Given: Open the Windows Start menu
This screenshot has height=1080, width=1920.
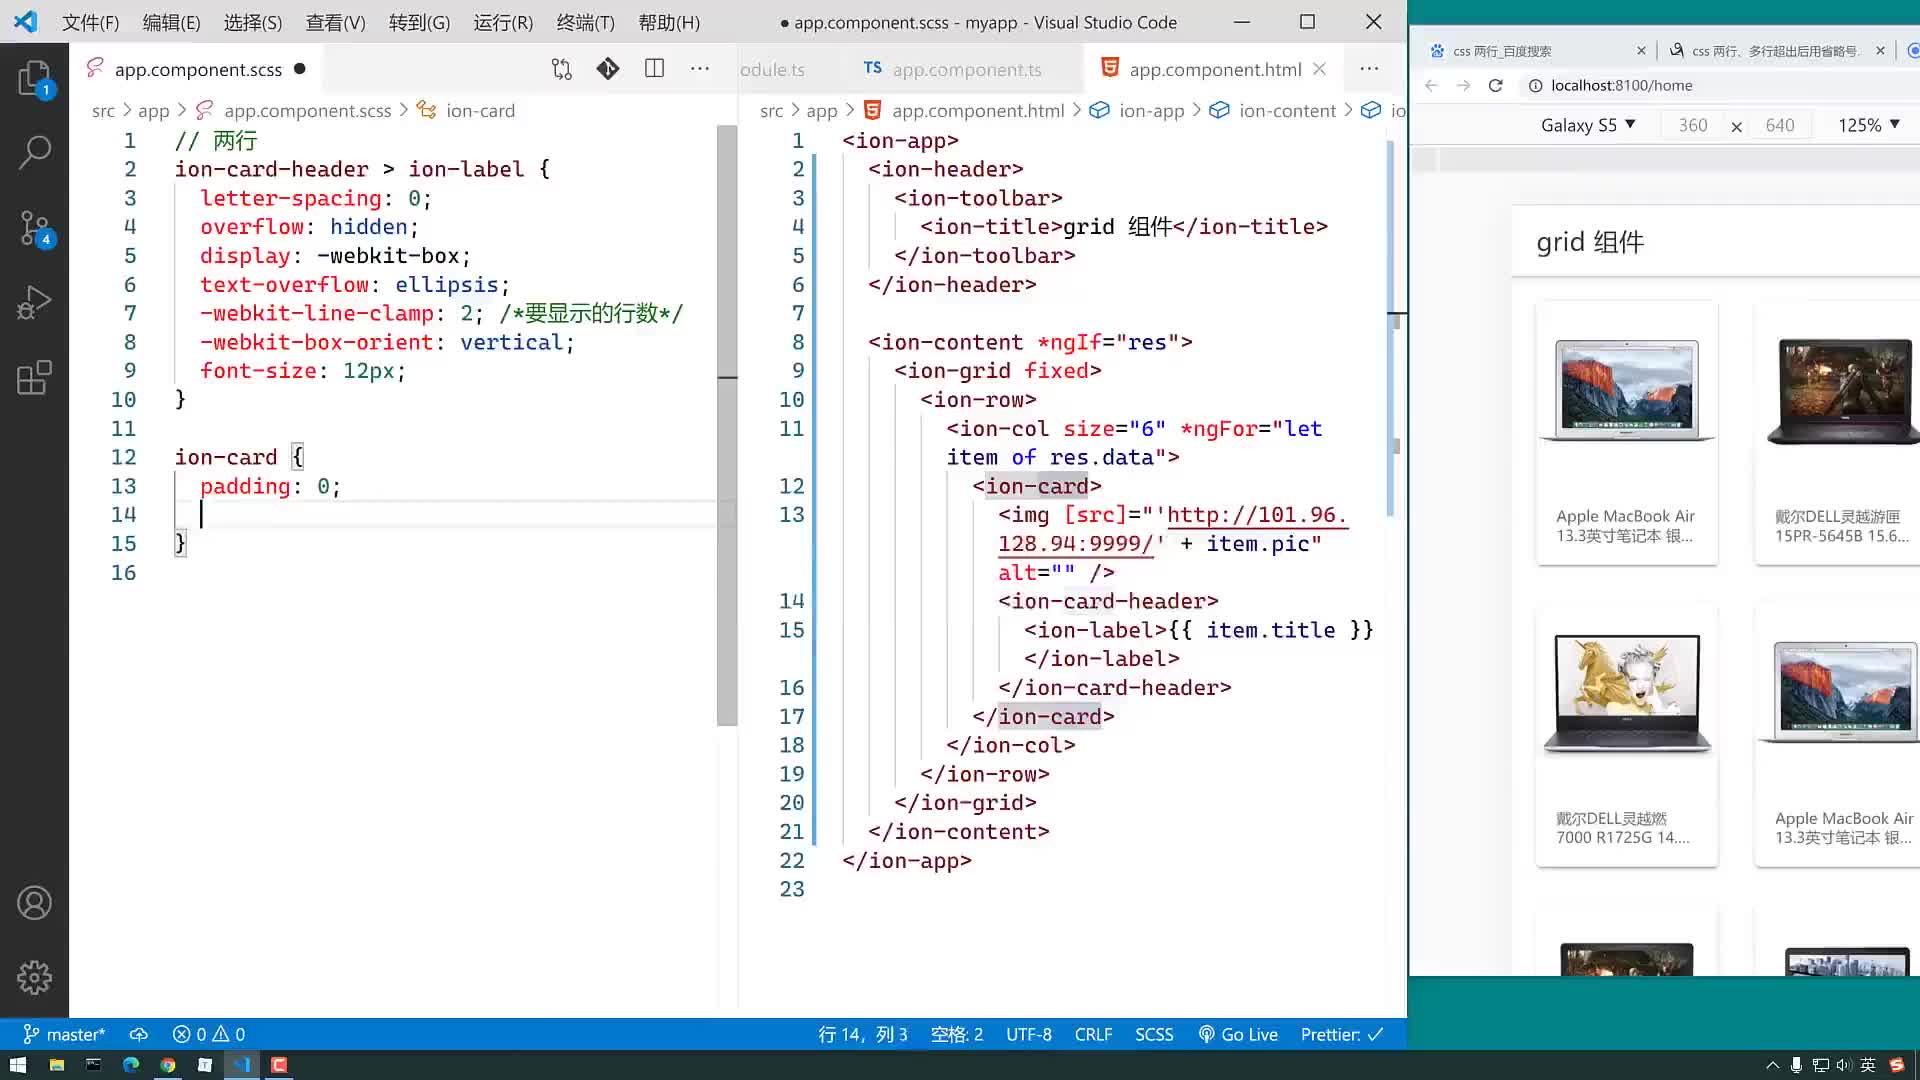Looking at the screenshot, I should coord(18,1065).
